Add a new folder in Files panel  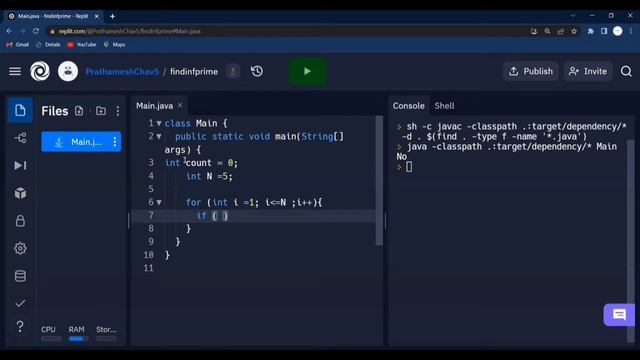(x=101, y=111)
